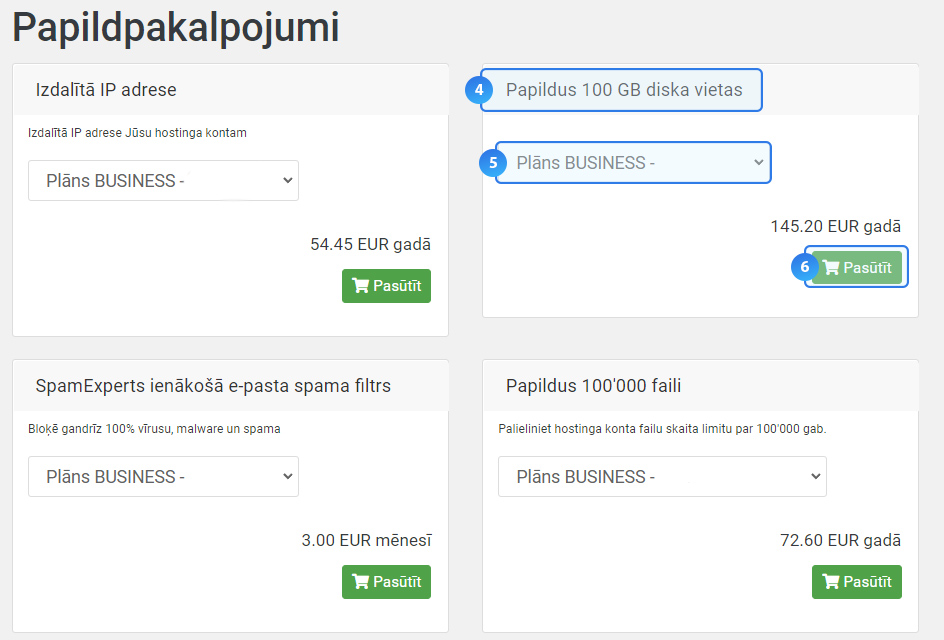Click the blue step 4 badge
The image size is (944, 640).
(480, 90)
